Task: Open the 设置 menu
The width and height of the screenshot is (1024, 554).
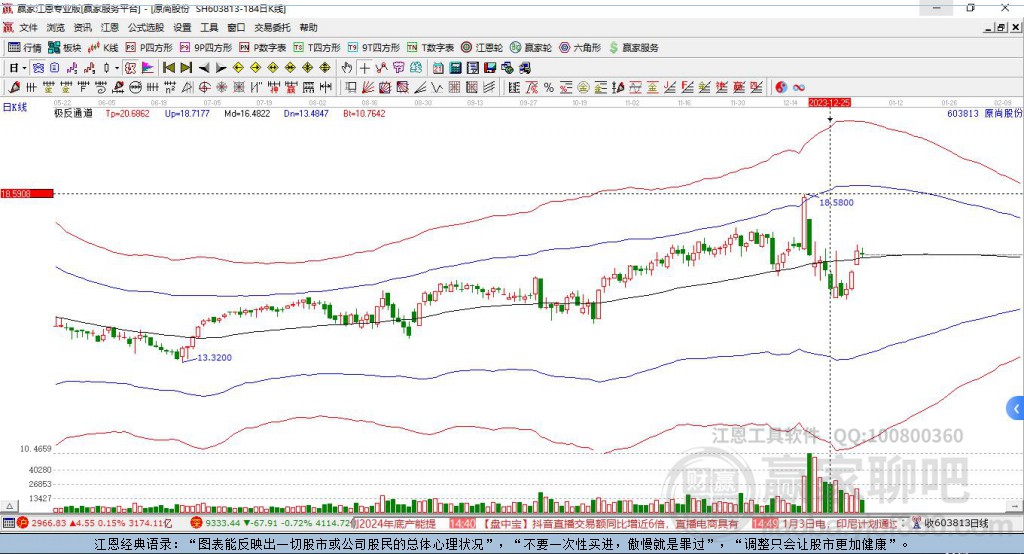Action: [182, 27]
